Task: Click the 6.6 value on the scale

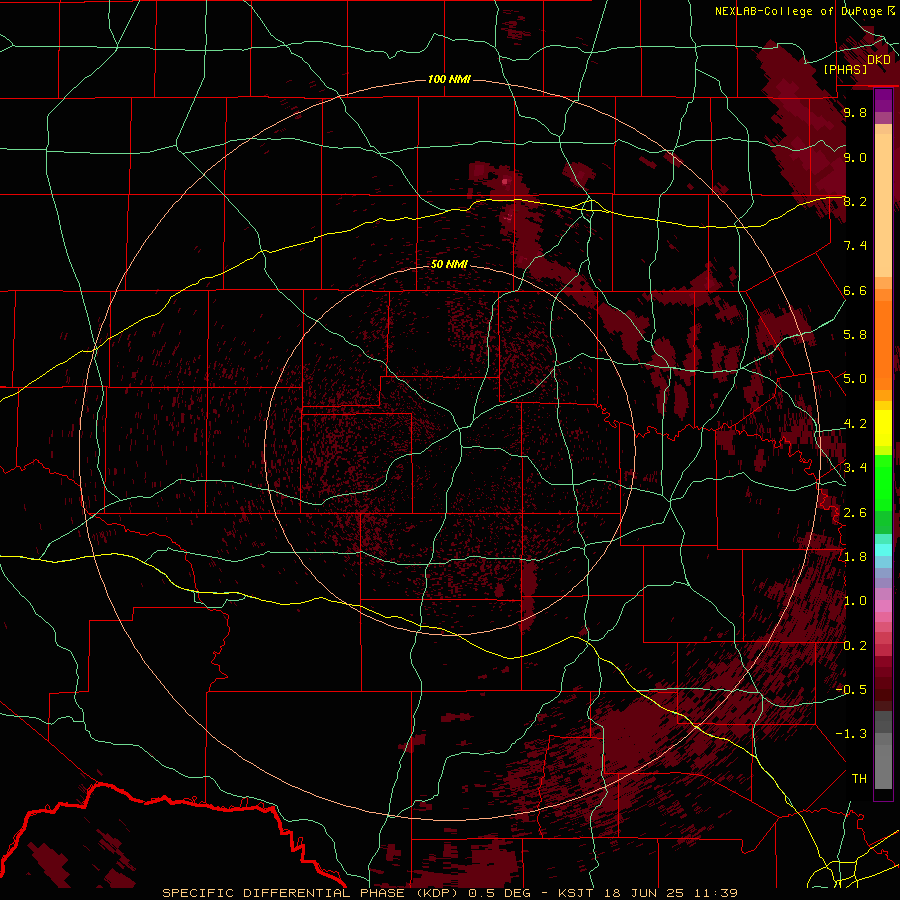Action: pos(855,290)
